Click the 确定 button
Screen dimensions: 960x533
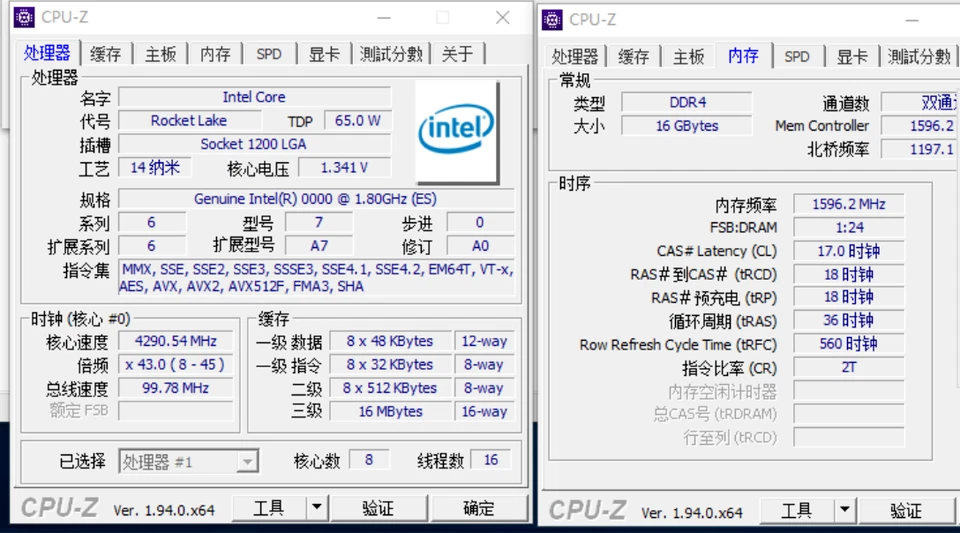coord(479,508)
